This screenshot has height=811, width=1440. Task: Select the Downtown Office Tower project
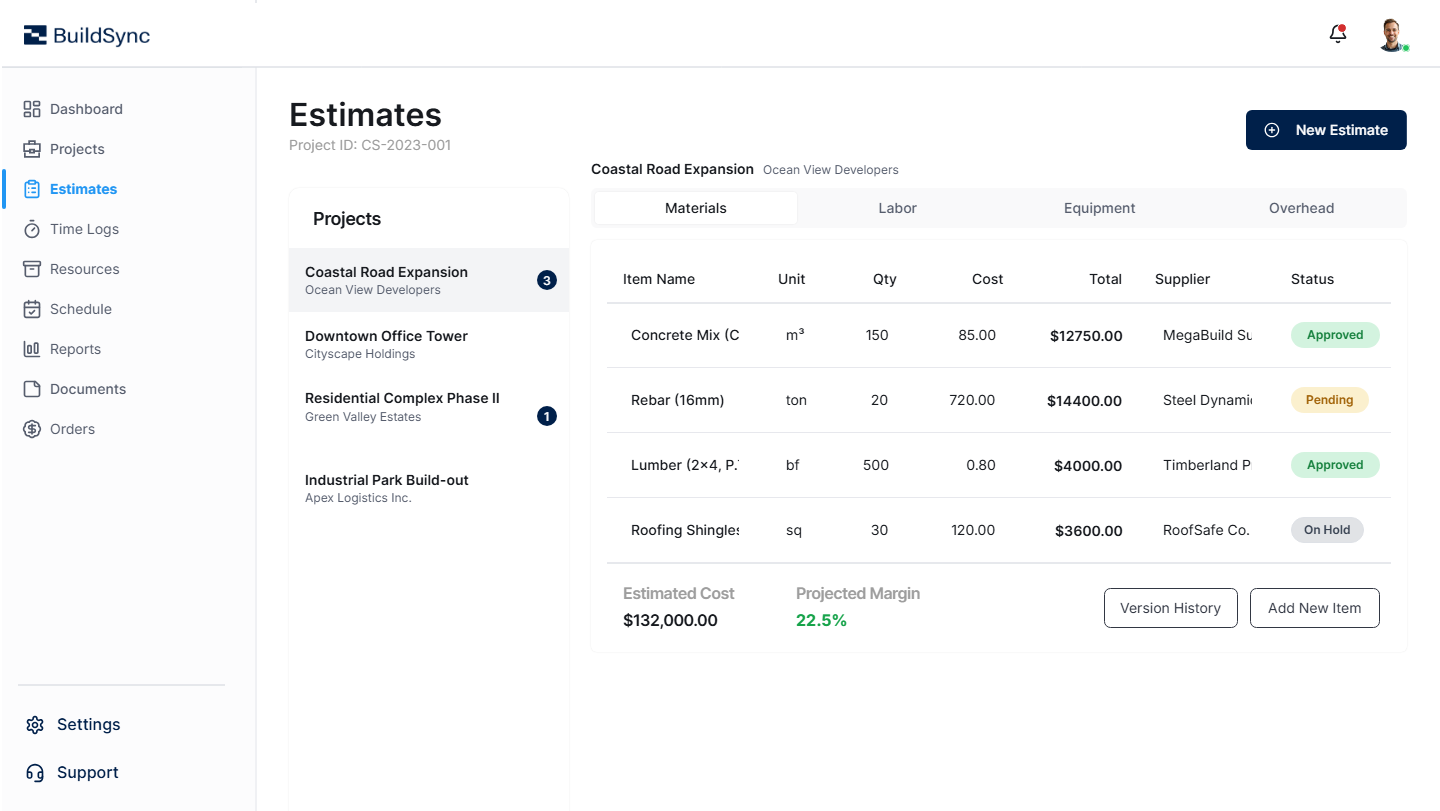click(428, 344)
